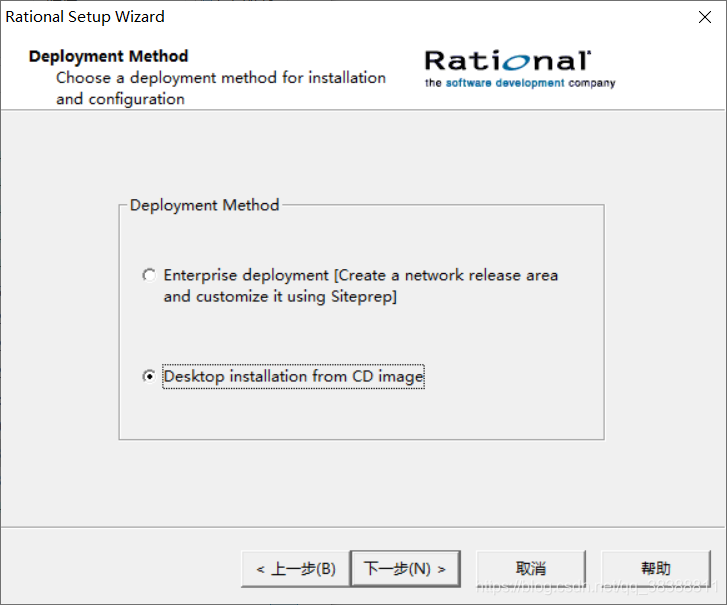Screen dimensions: 727x605
Task: Continue with the 下一步(N) button
Action: click(405, 569)
